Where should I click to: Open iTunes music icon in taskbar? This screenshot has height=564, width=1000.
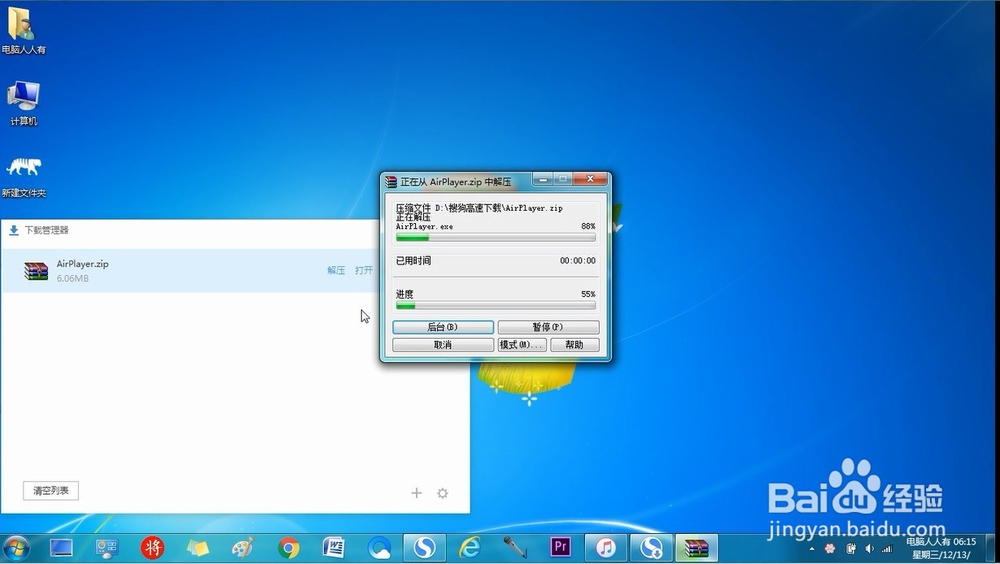coord(606,548)
